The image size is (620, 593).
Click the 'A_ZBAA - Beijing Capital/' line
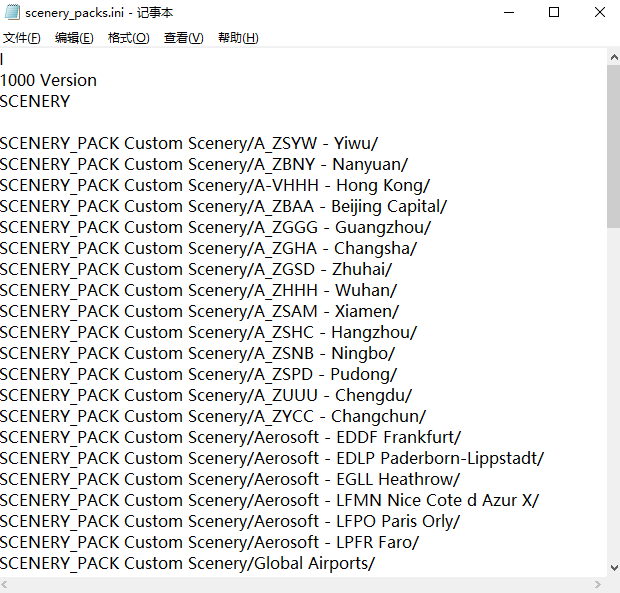pyautogui.click(x=223, y=206)
